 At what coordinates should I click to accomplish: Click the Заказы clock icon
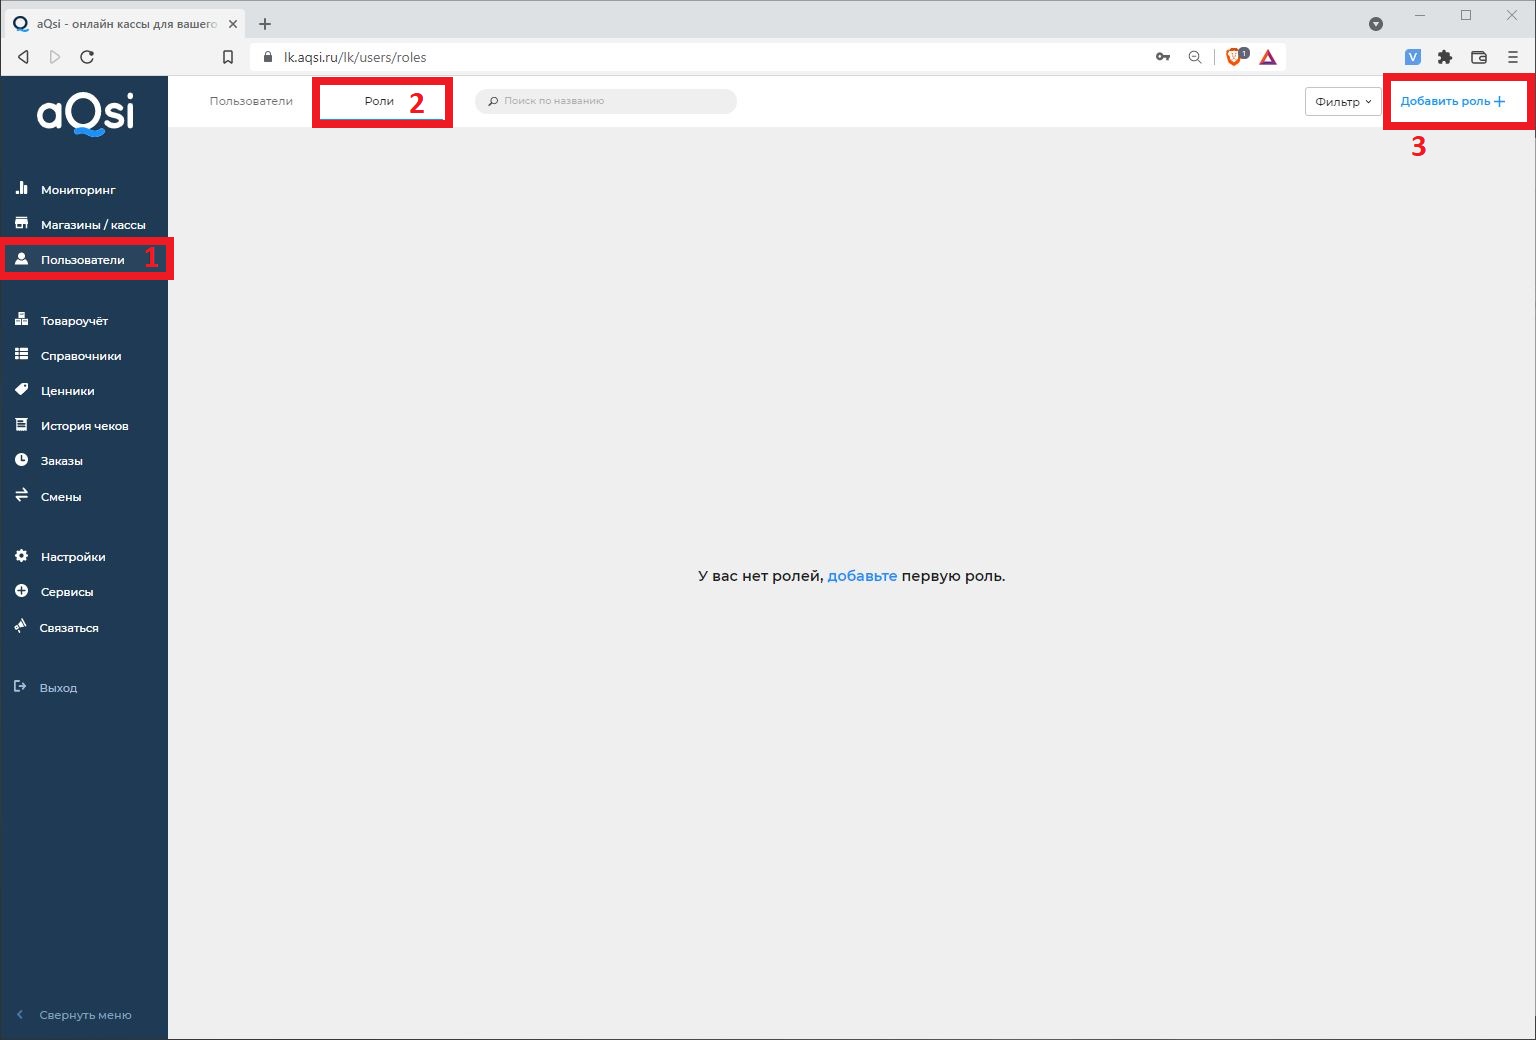21,460
